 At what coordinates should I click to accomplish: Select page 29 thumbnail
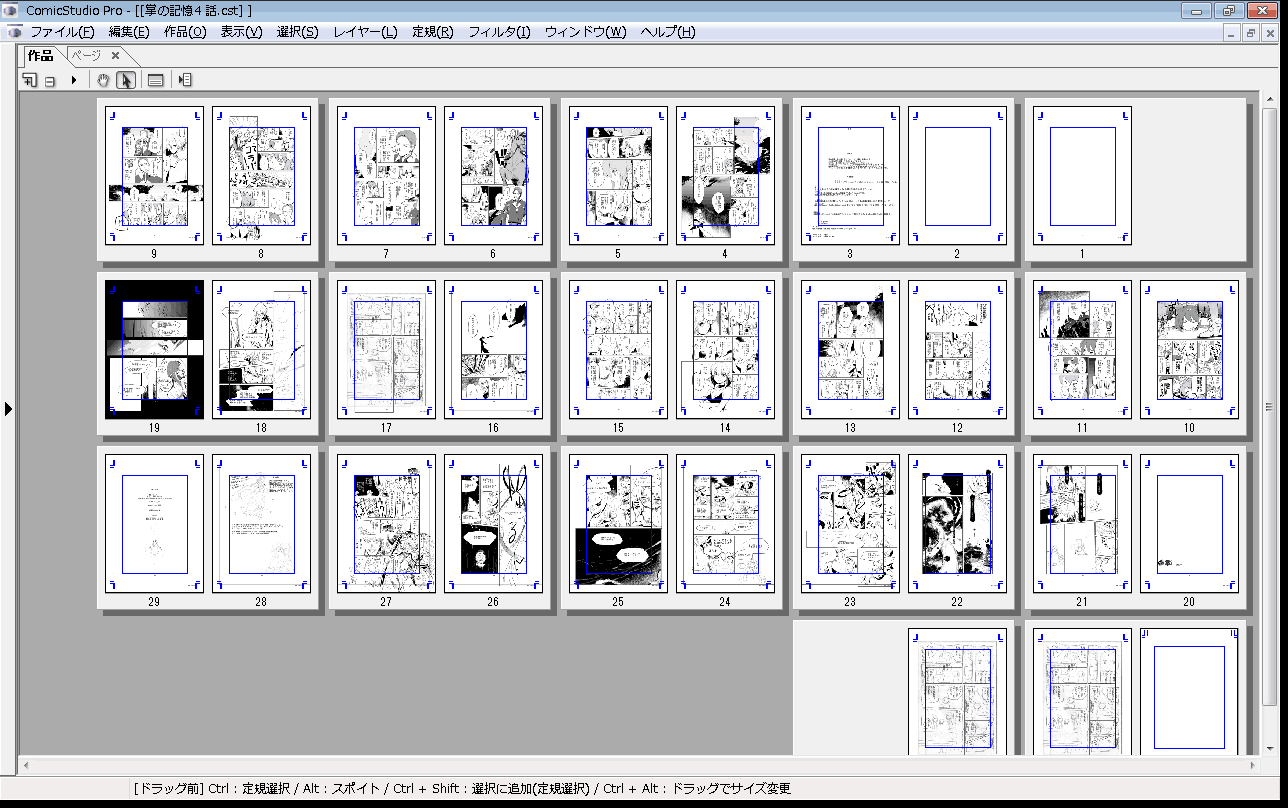pos(154,524)
